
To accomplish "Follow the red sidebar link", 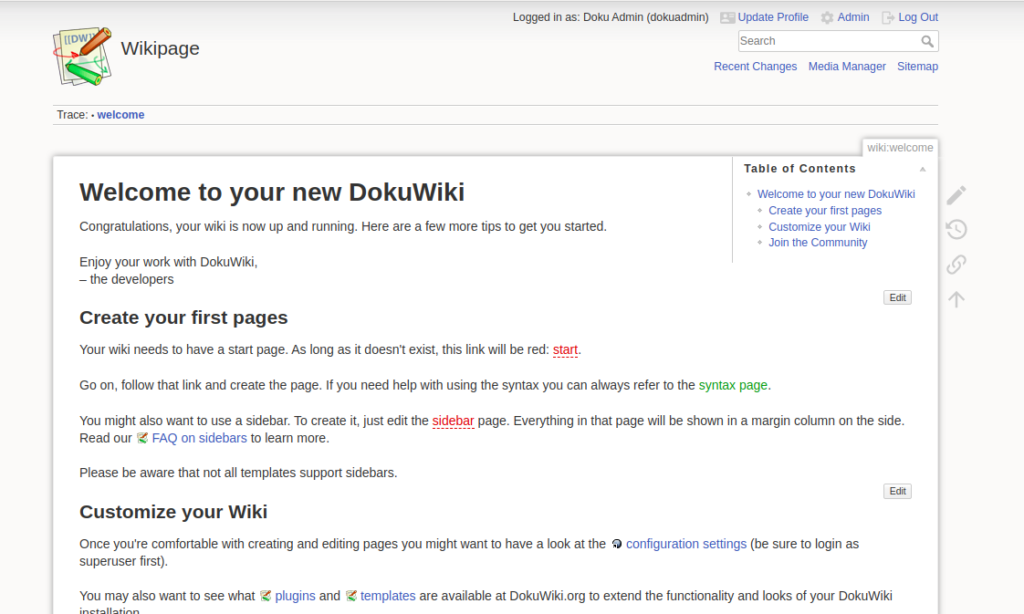I will coord(453,421).
